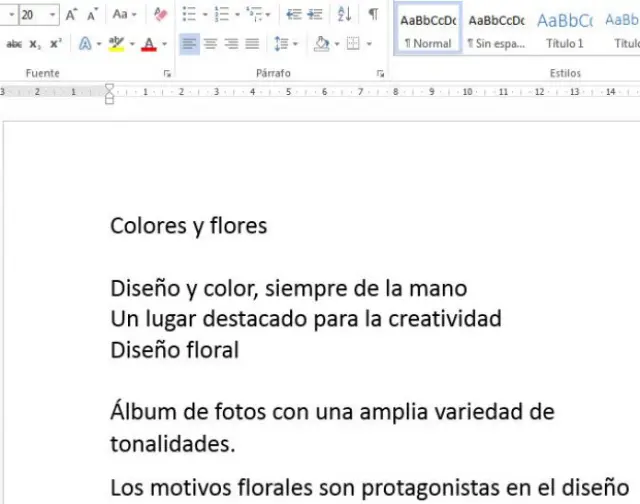
Task: Choose the Sin espaciado style
Action: pyautogui.click(x=496, y=29)
